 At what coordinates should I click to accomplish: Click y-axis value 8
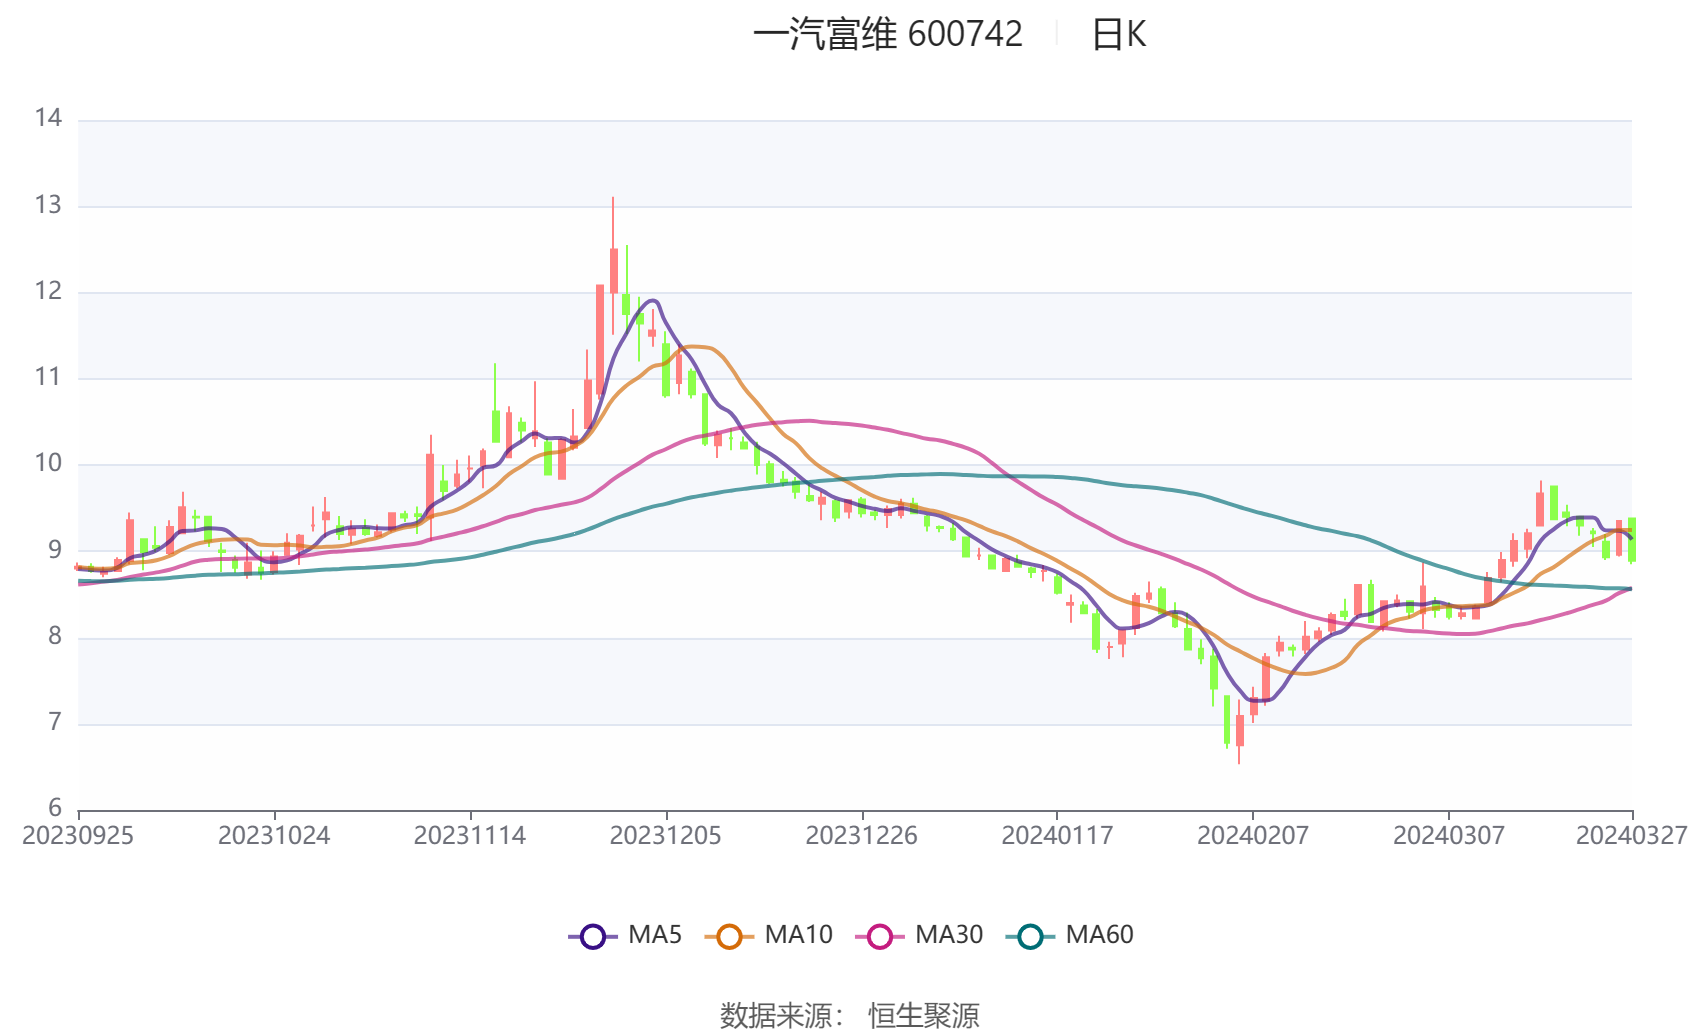55,637
